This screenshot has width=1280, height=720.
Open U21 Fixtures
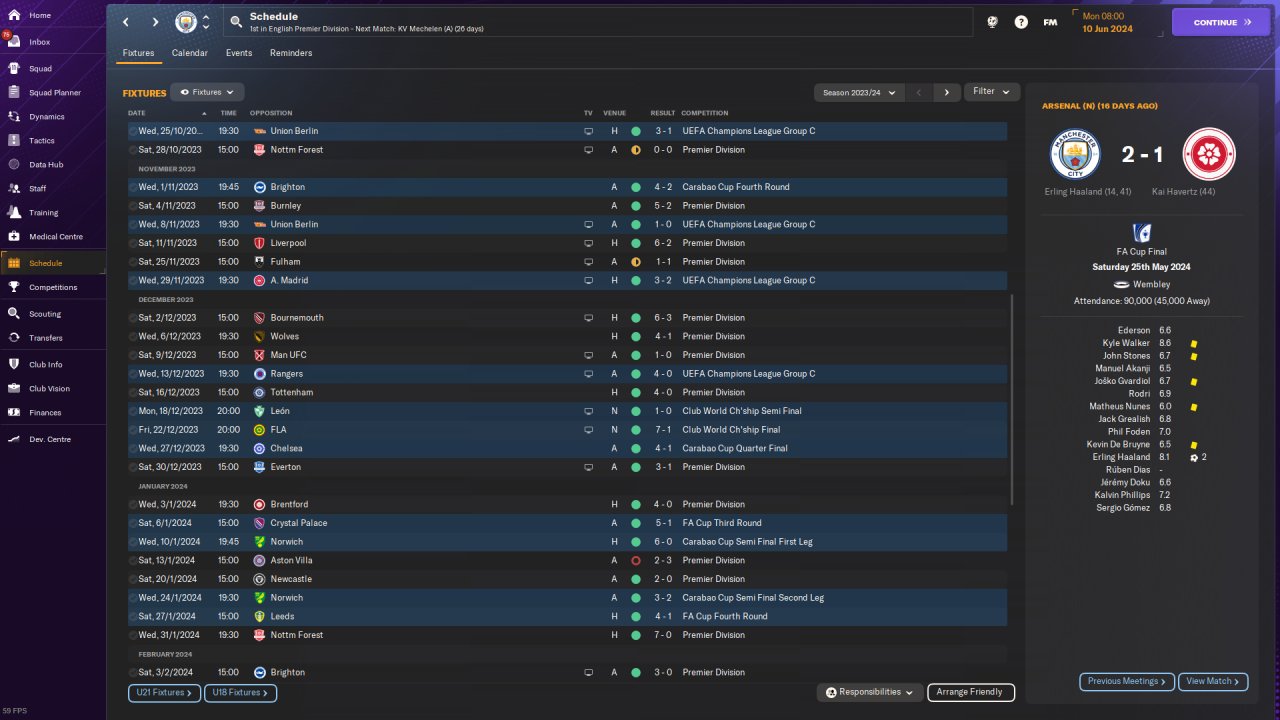pyautogui.click(x=164, y=692)
